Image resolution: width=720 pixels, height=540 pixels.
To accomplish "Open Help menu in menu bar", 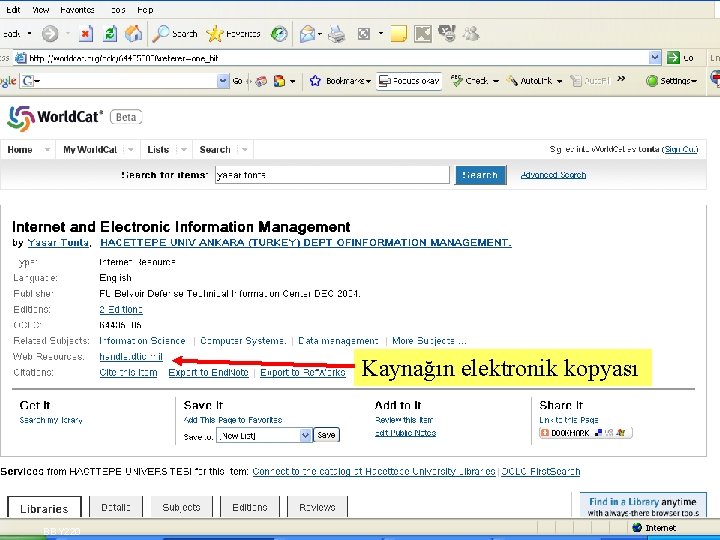I will pos(145,10).
